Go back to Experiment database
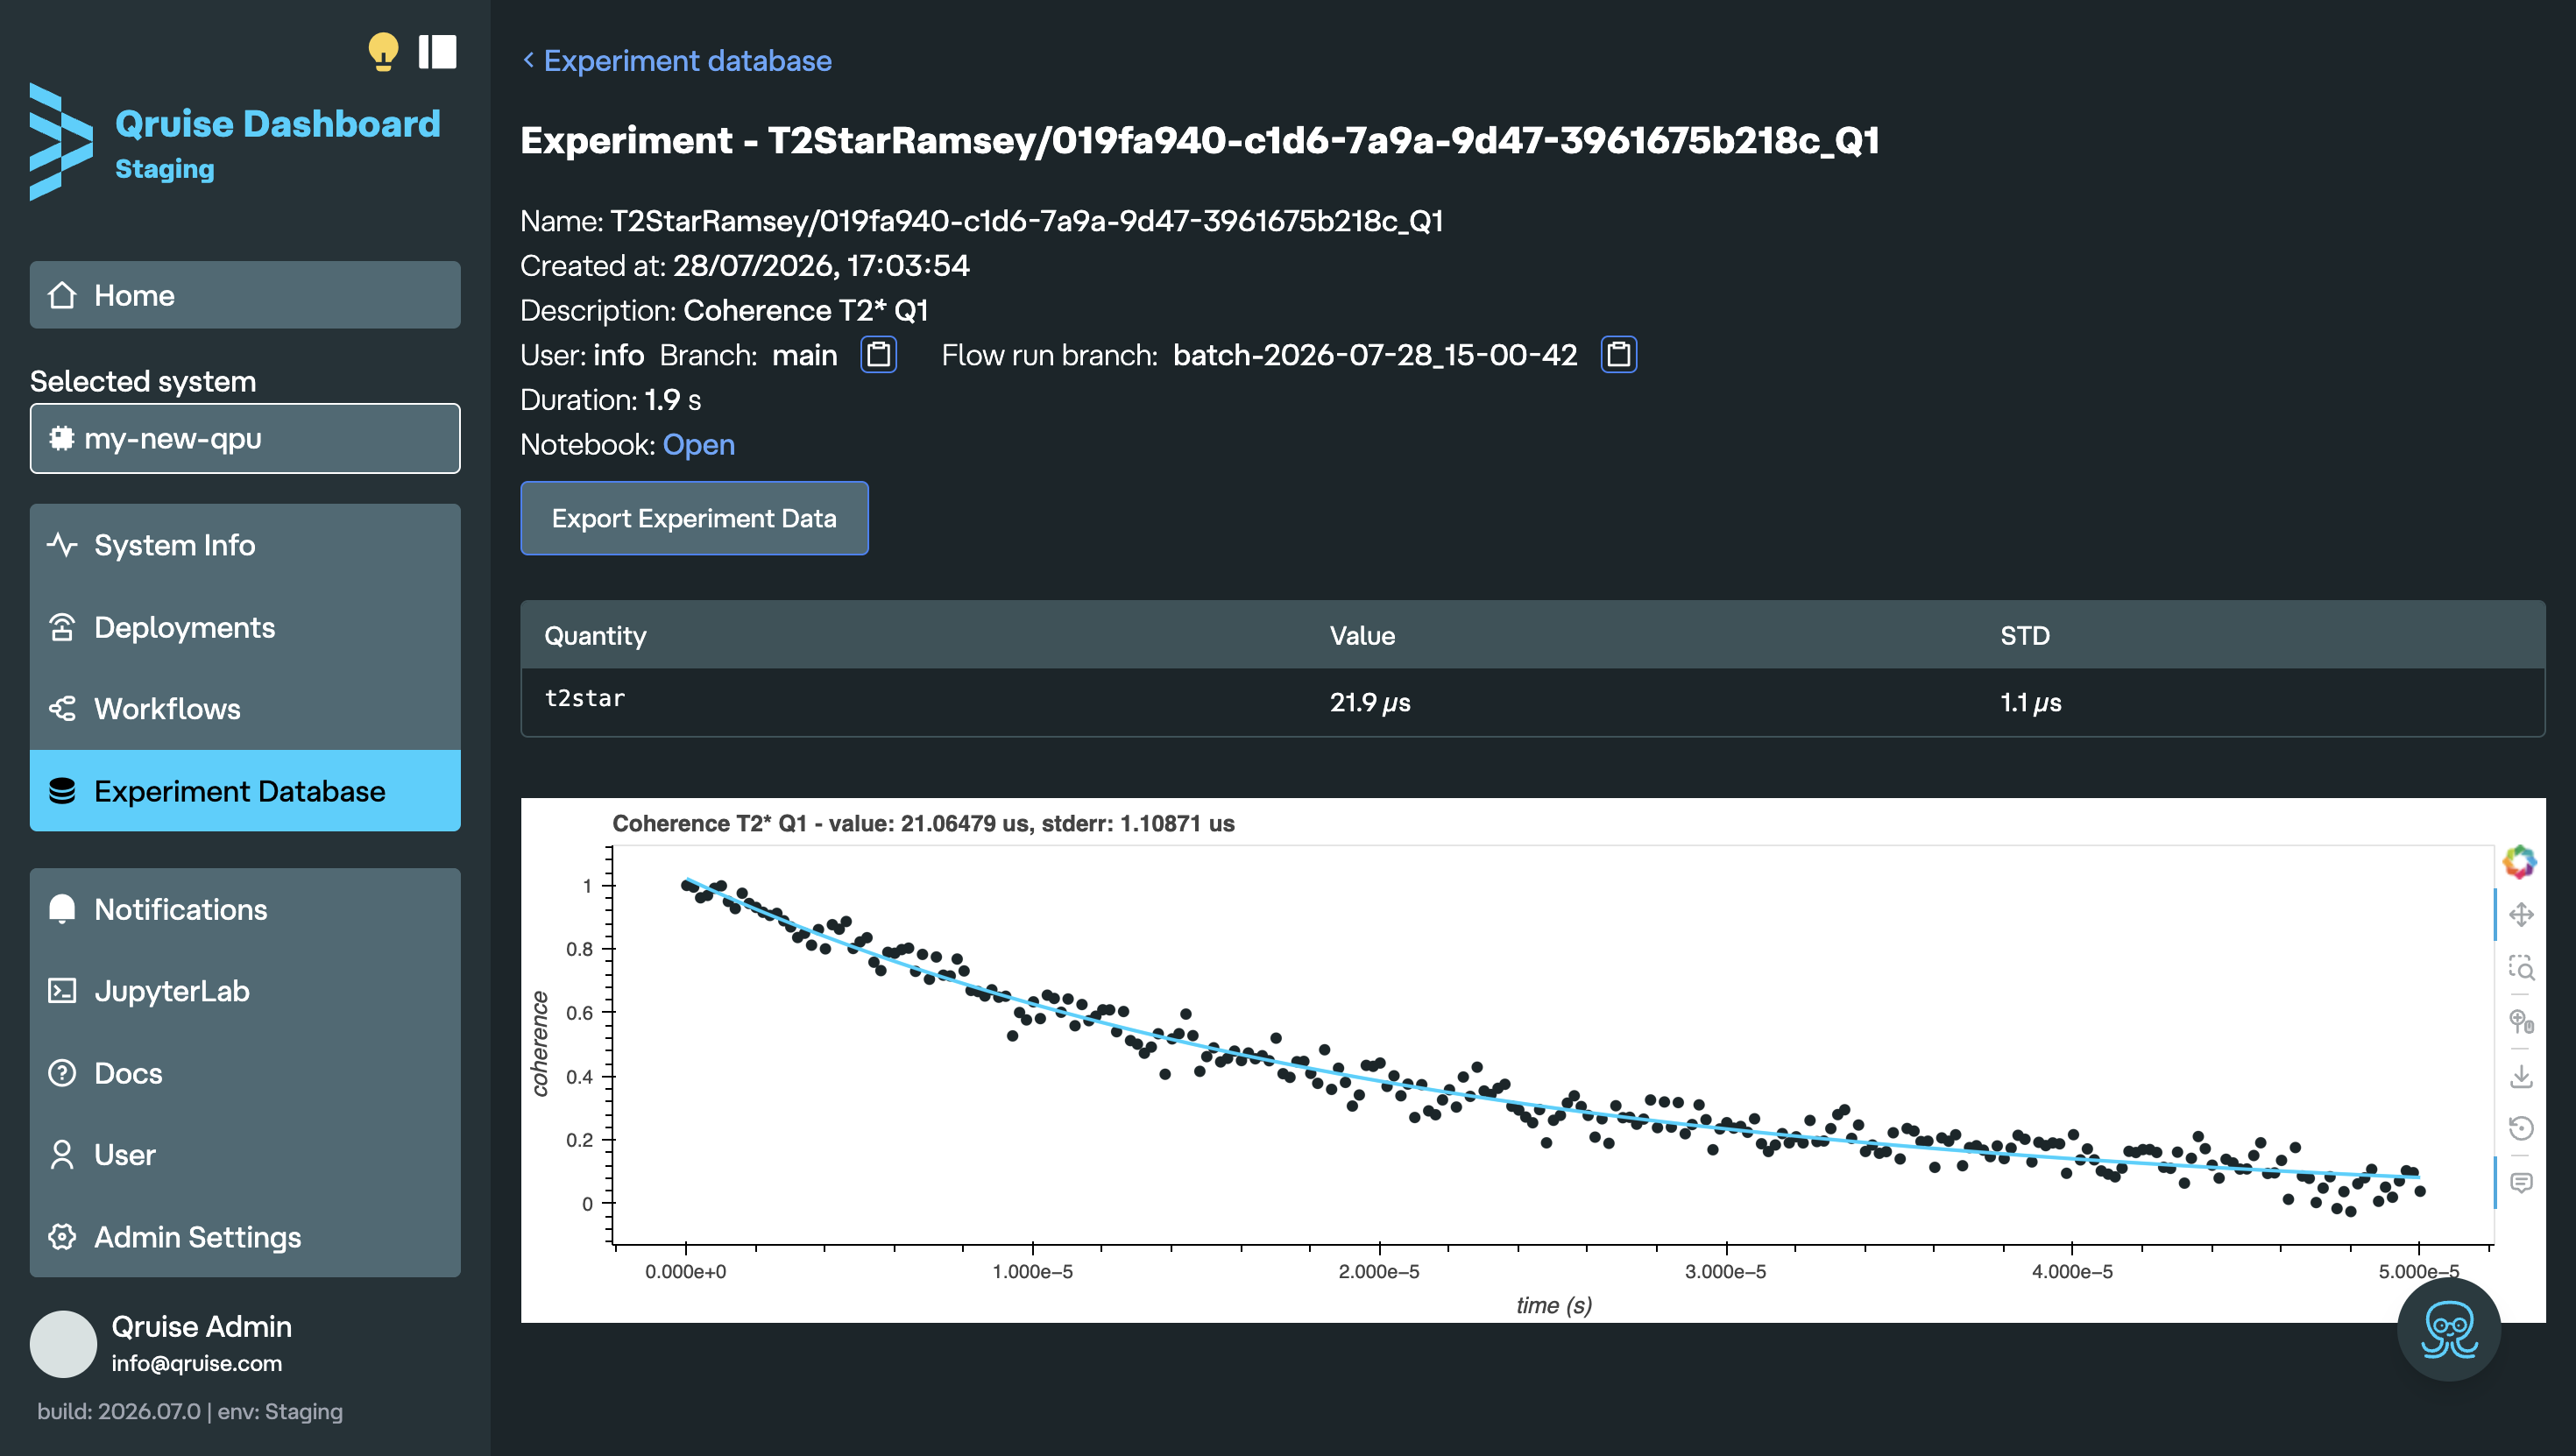2576x1456 pixels. [677, 61]
